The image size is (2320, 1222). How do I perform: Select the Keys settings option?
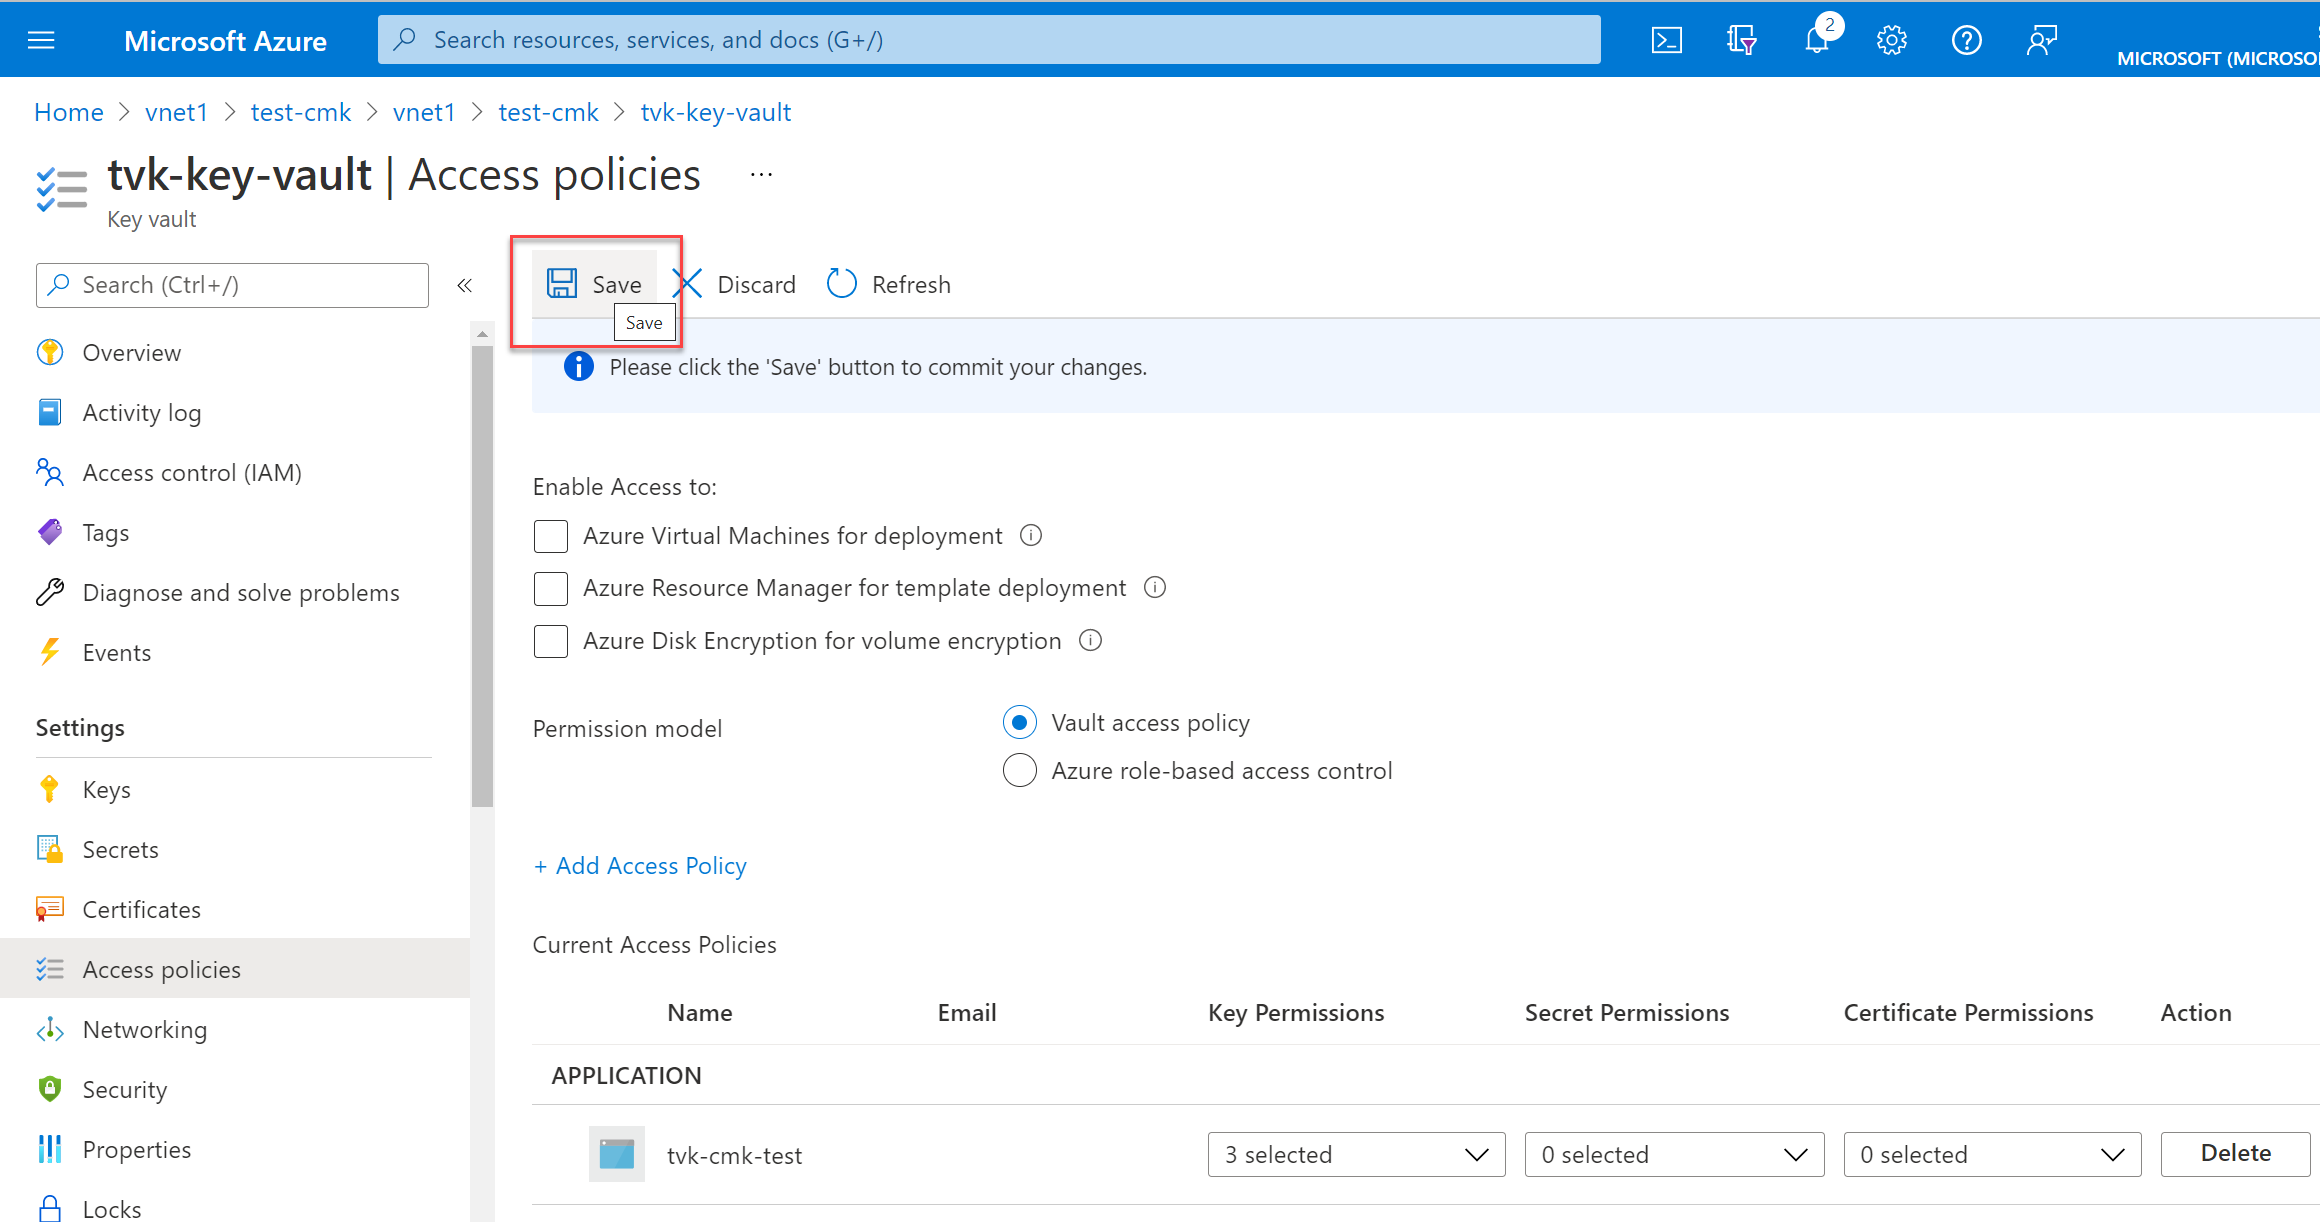click(107, 788)
